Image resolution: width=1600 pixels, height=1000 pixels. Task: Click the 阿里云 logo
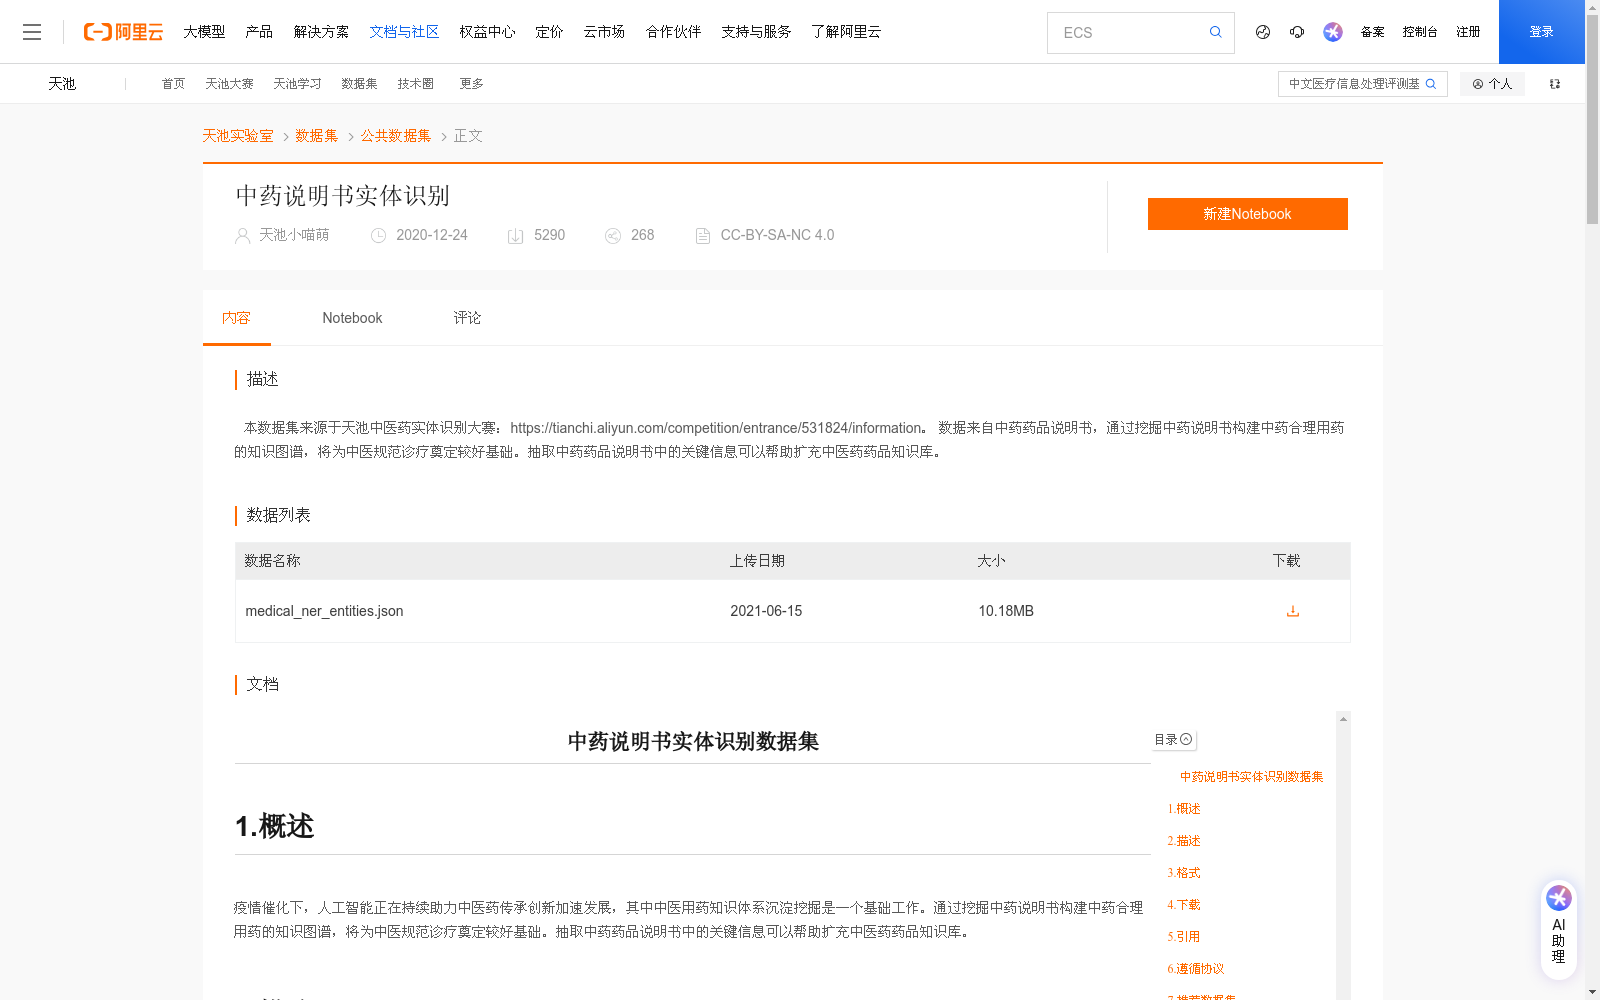click(x=123, y=32)
